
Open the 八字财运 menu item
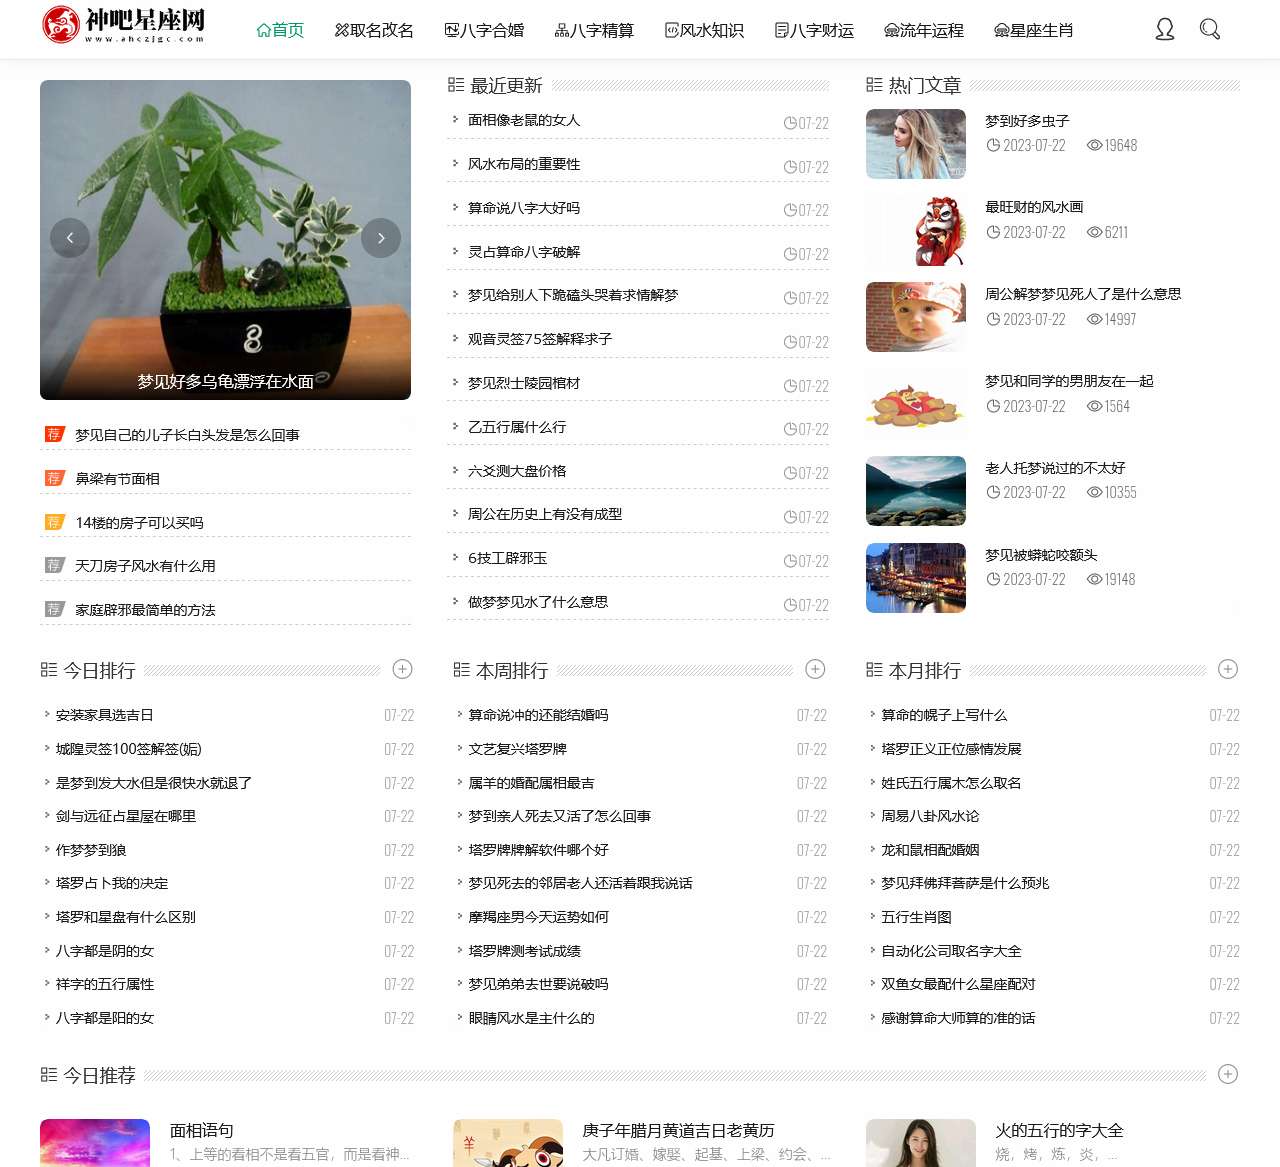tap(814, 30)
